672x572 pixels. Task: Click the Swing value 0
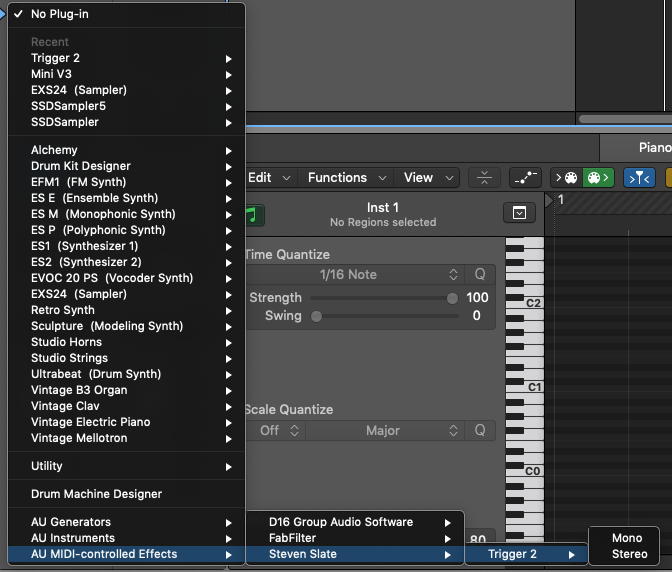pos(477,316)
